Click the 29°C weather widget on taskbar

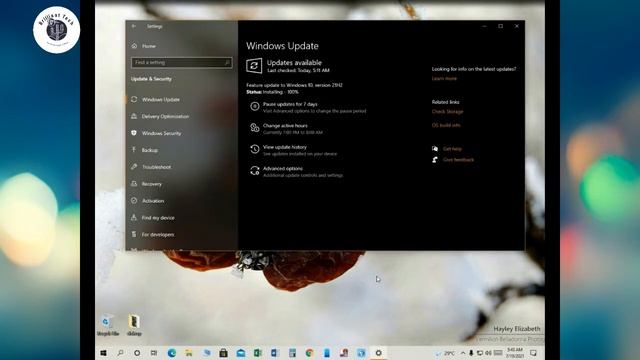(x=445, y=353)
